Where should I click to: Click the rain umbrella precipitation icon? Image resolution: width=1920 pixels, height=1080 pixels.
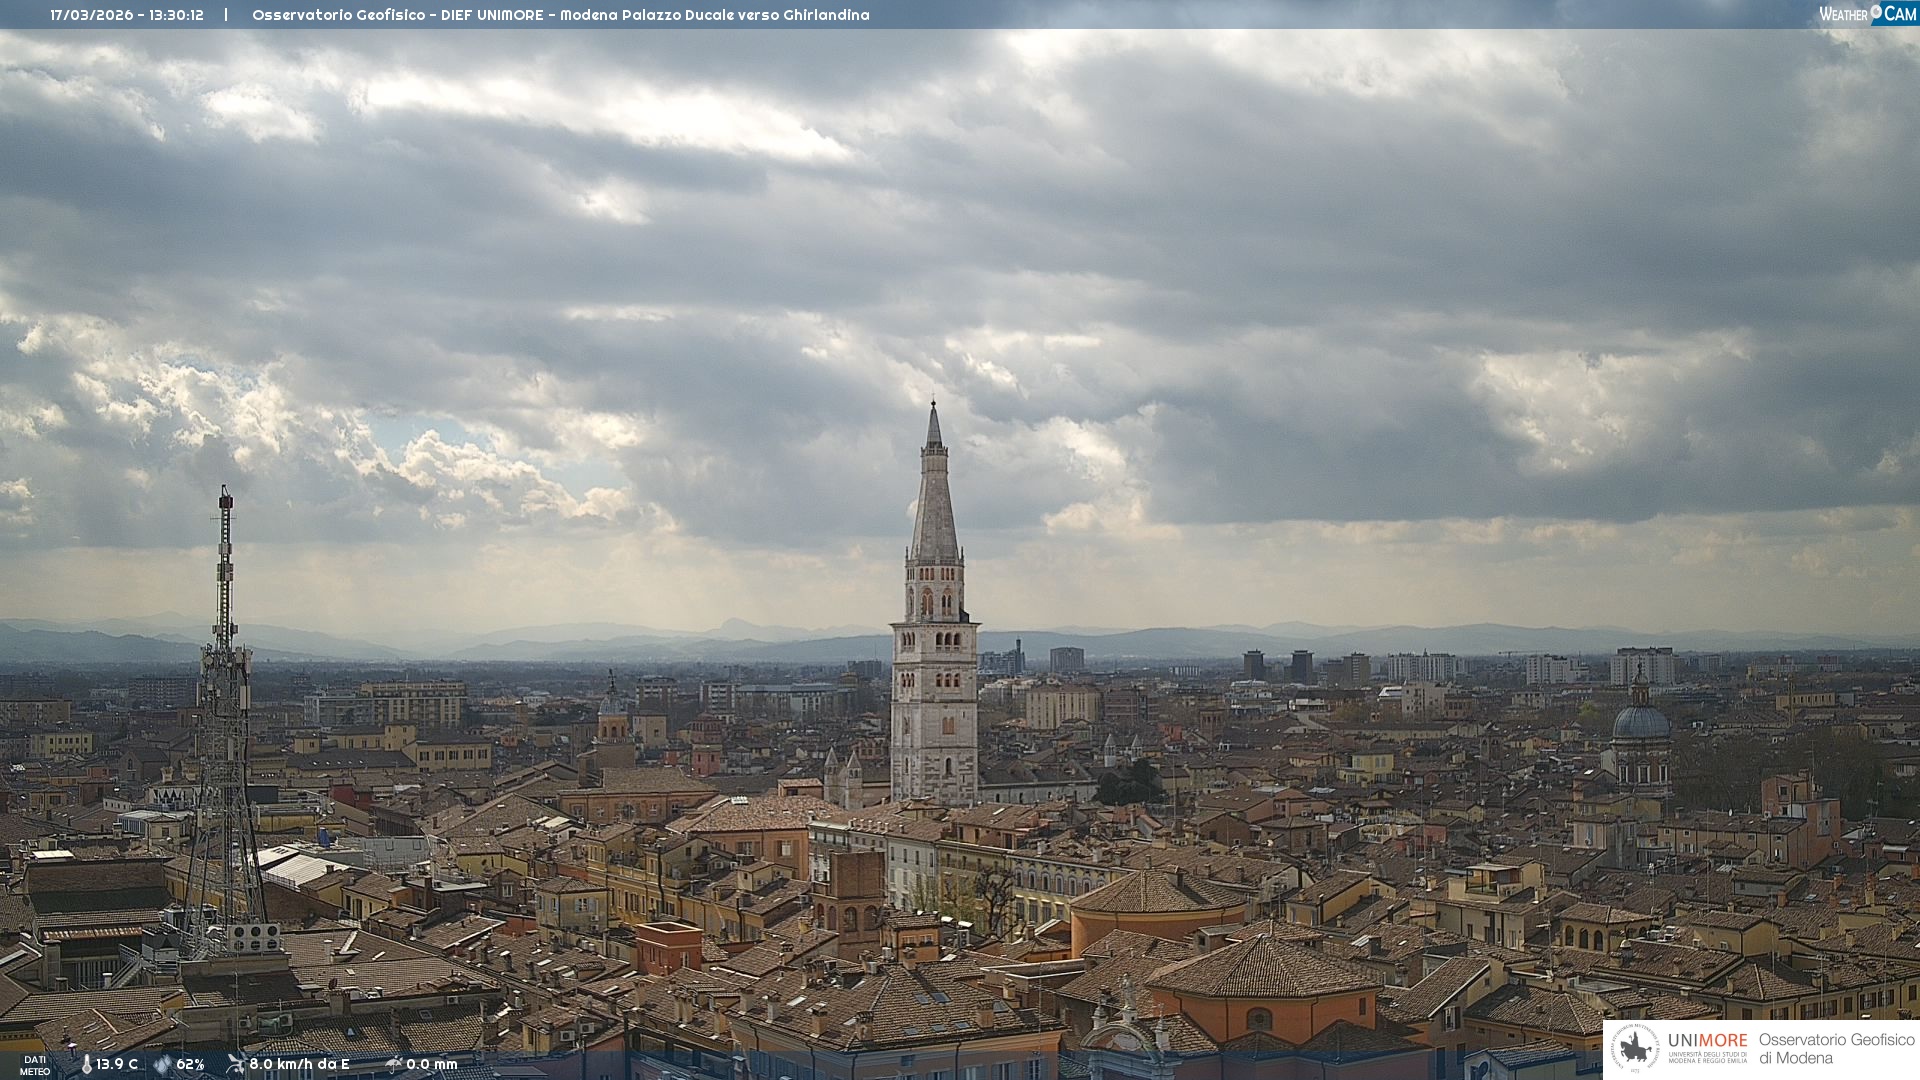point(393,1064)
